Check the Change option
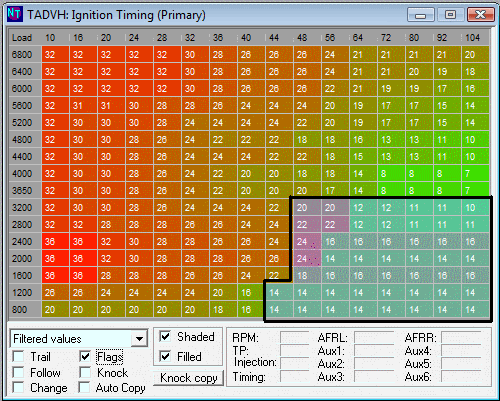 point(18,387)
